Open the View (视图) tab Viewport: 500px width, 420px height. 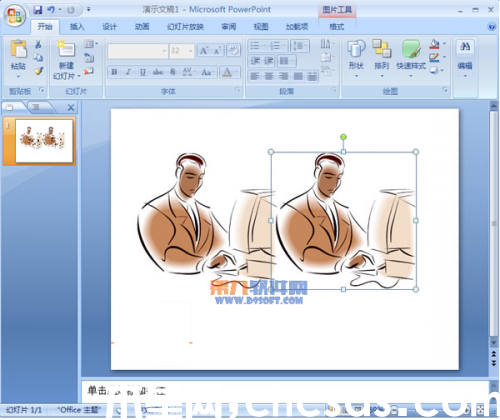click(x=261, y=27)
